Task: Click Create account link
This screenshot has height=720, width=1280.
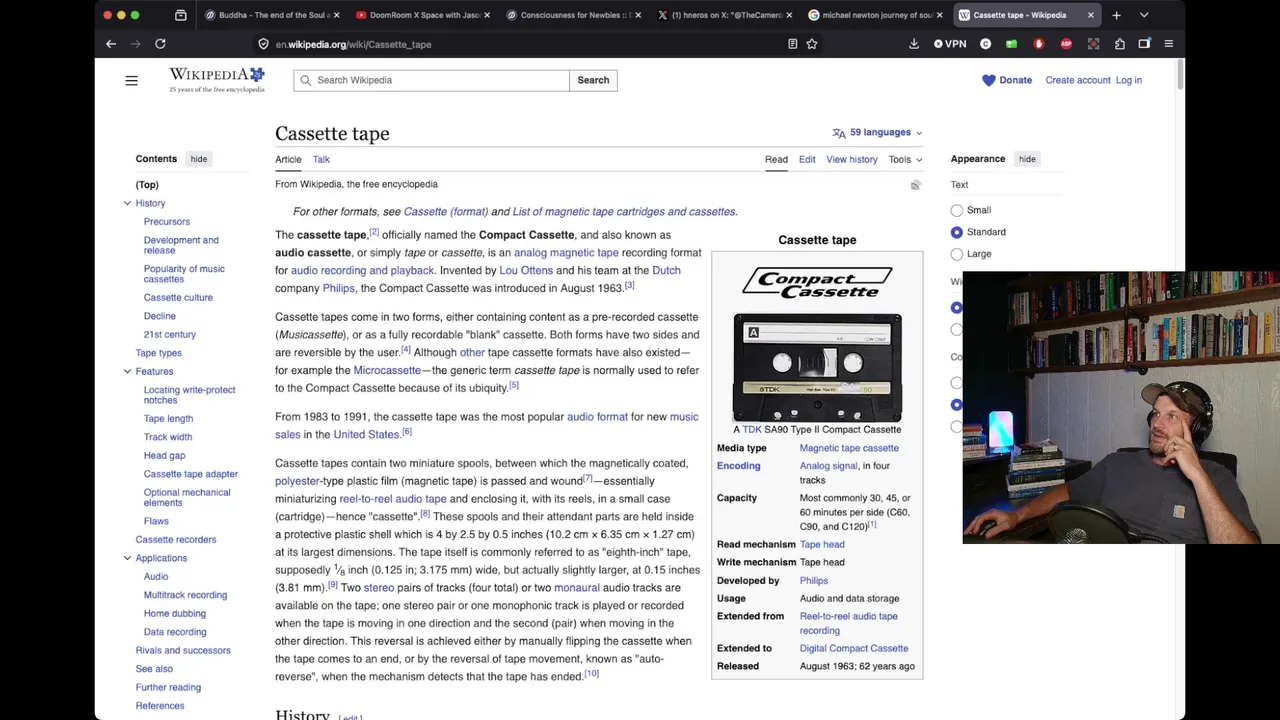Action: pos(1078,80)
